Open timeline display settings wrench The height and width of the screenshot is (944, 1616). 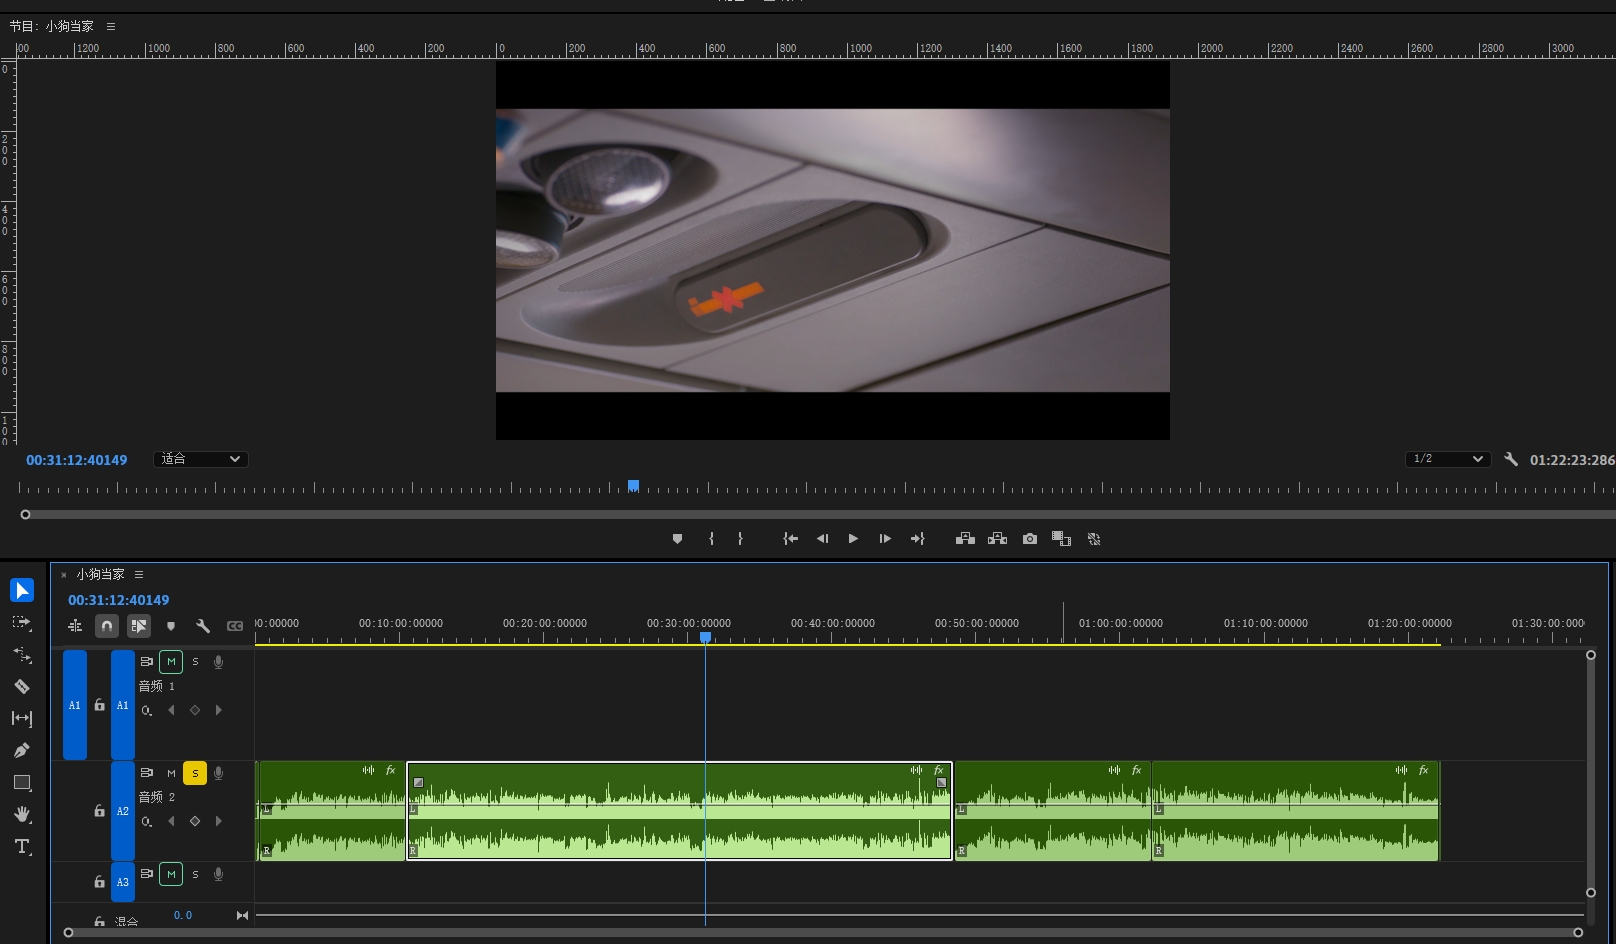coord(203,626)
